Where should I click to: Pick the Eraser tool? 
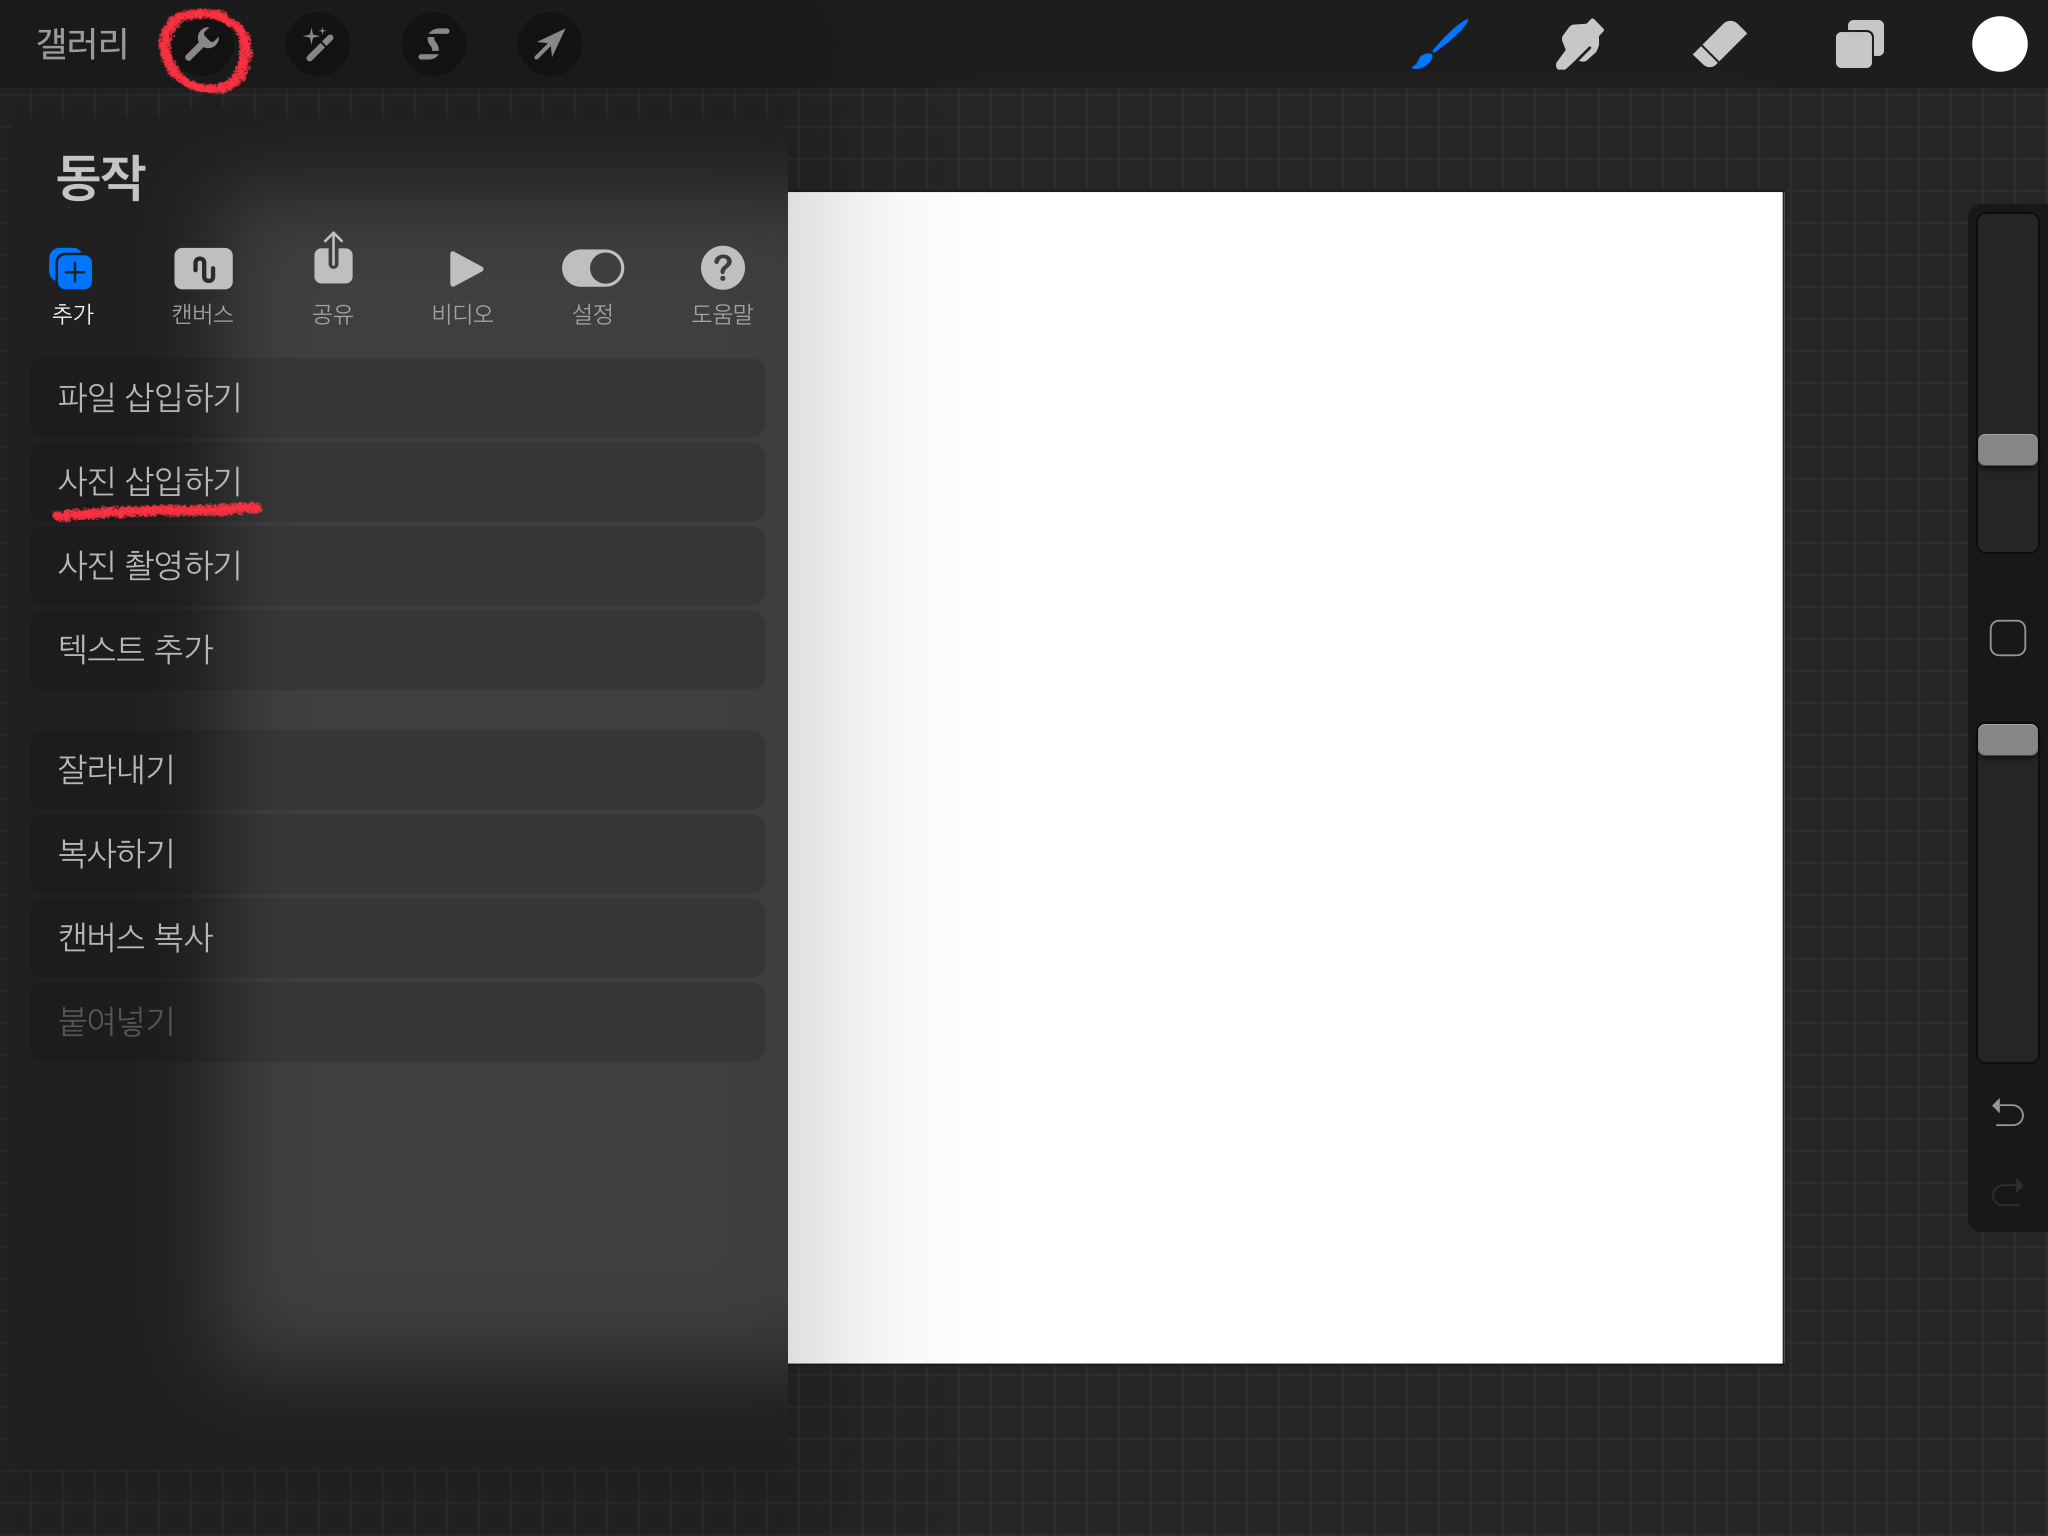[1719, 45]
